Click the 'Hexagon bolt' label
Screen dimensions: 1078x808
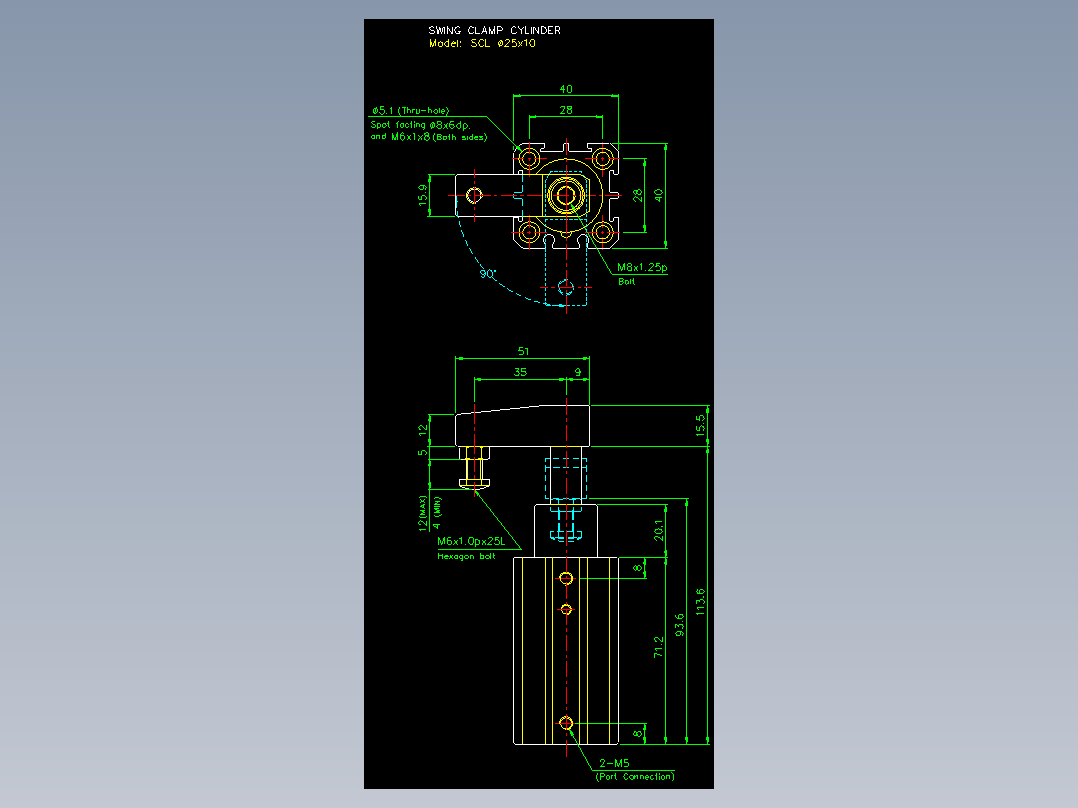pos(466,556)
